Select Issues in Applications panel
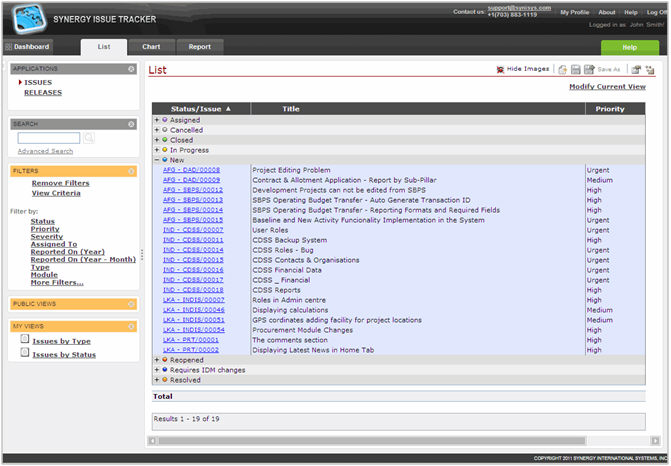The image size is (671, 466). 38,83
